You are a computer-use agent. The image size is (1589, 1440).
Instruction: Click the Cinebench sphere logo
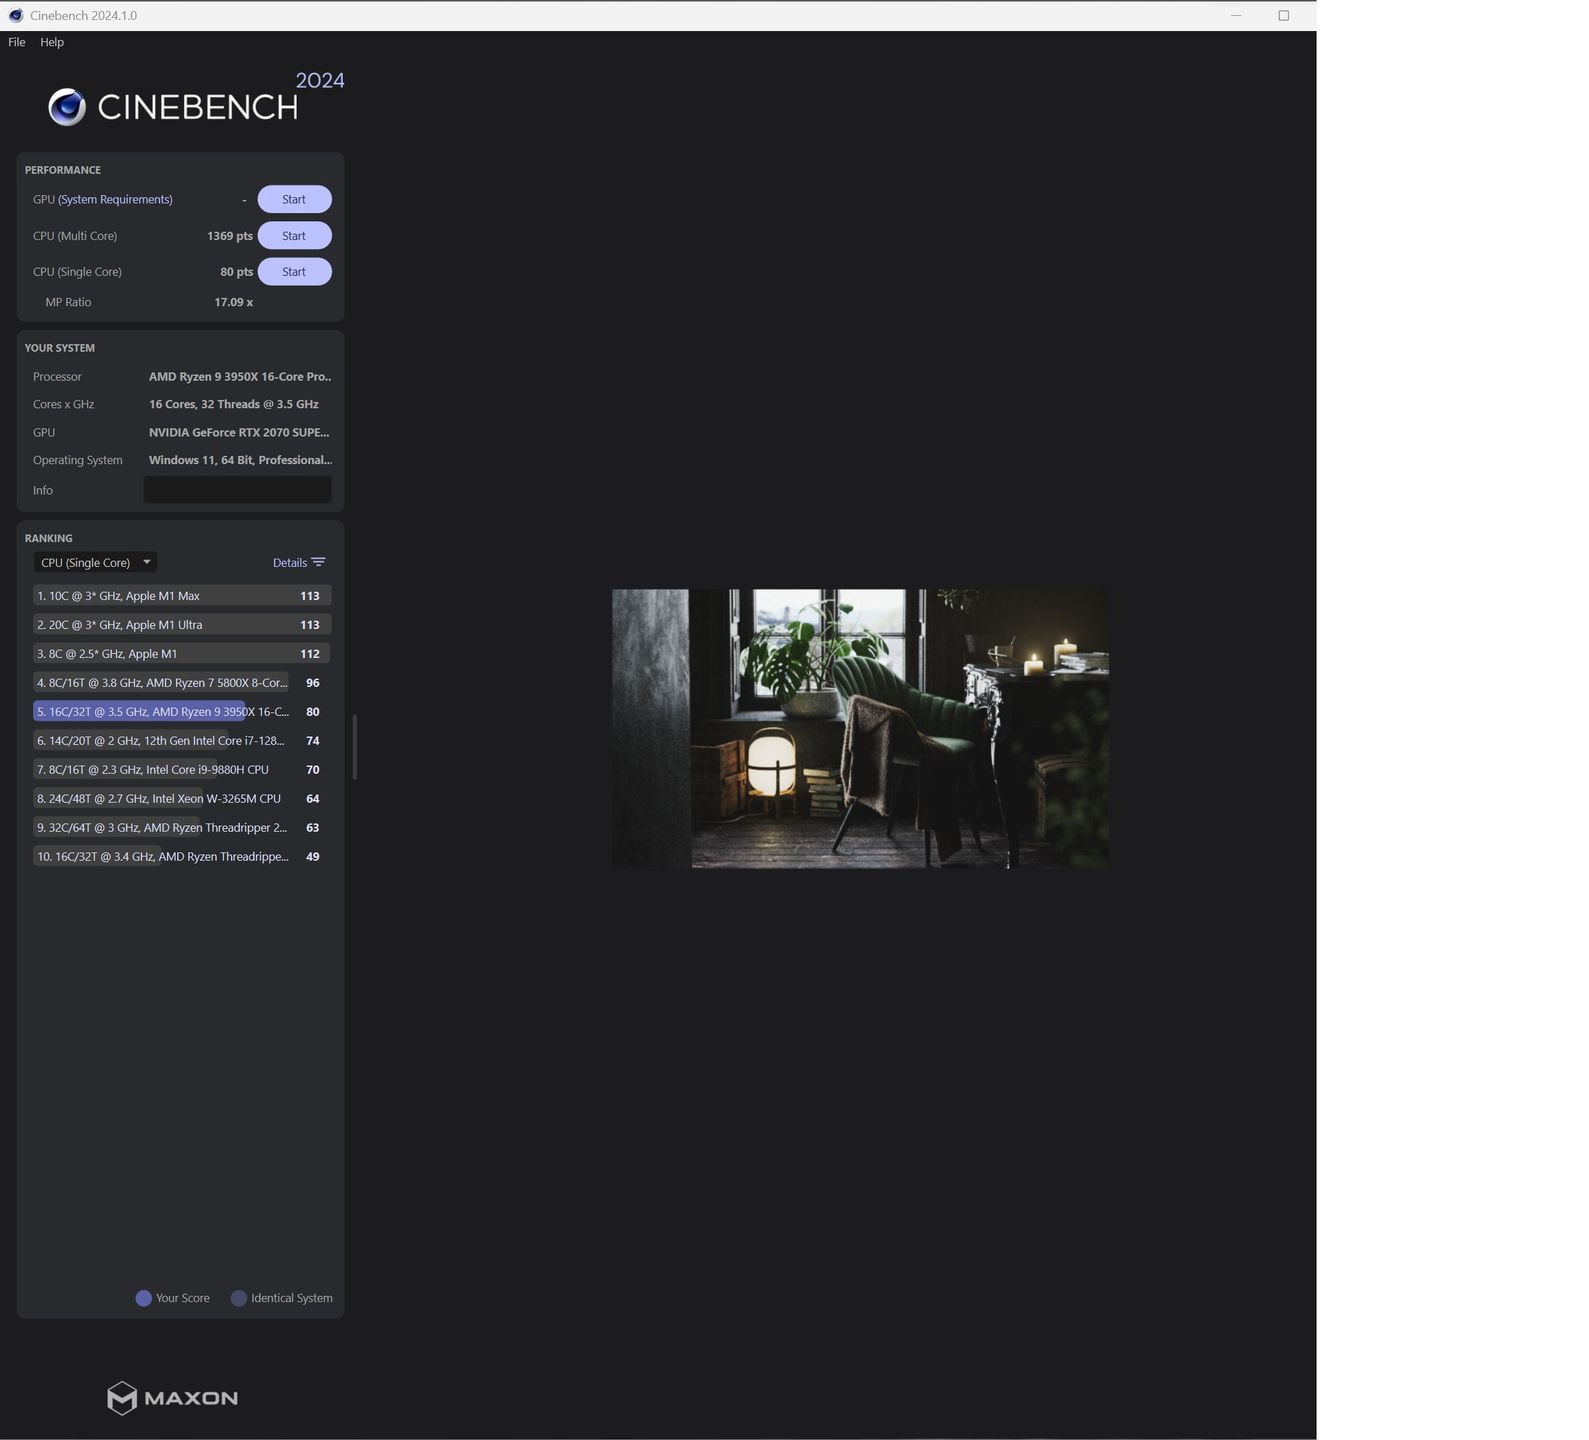(x=67, y=107)
